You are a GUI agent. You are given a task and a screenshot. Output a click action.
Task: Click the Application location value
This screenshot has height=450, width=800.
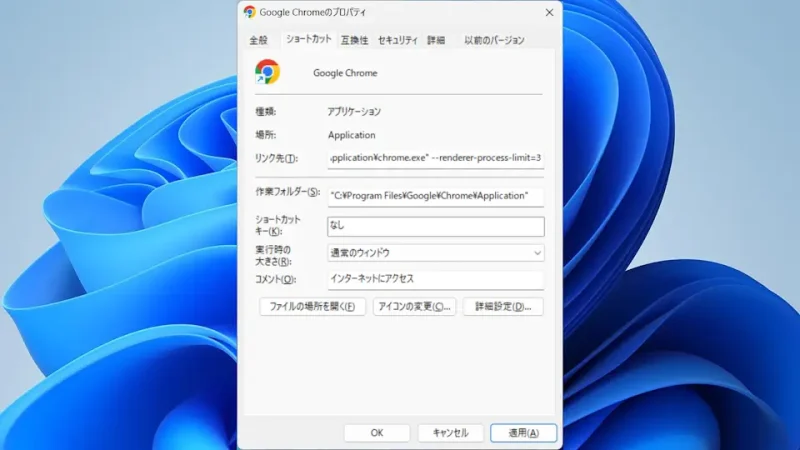point(352,135)
